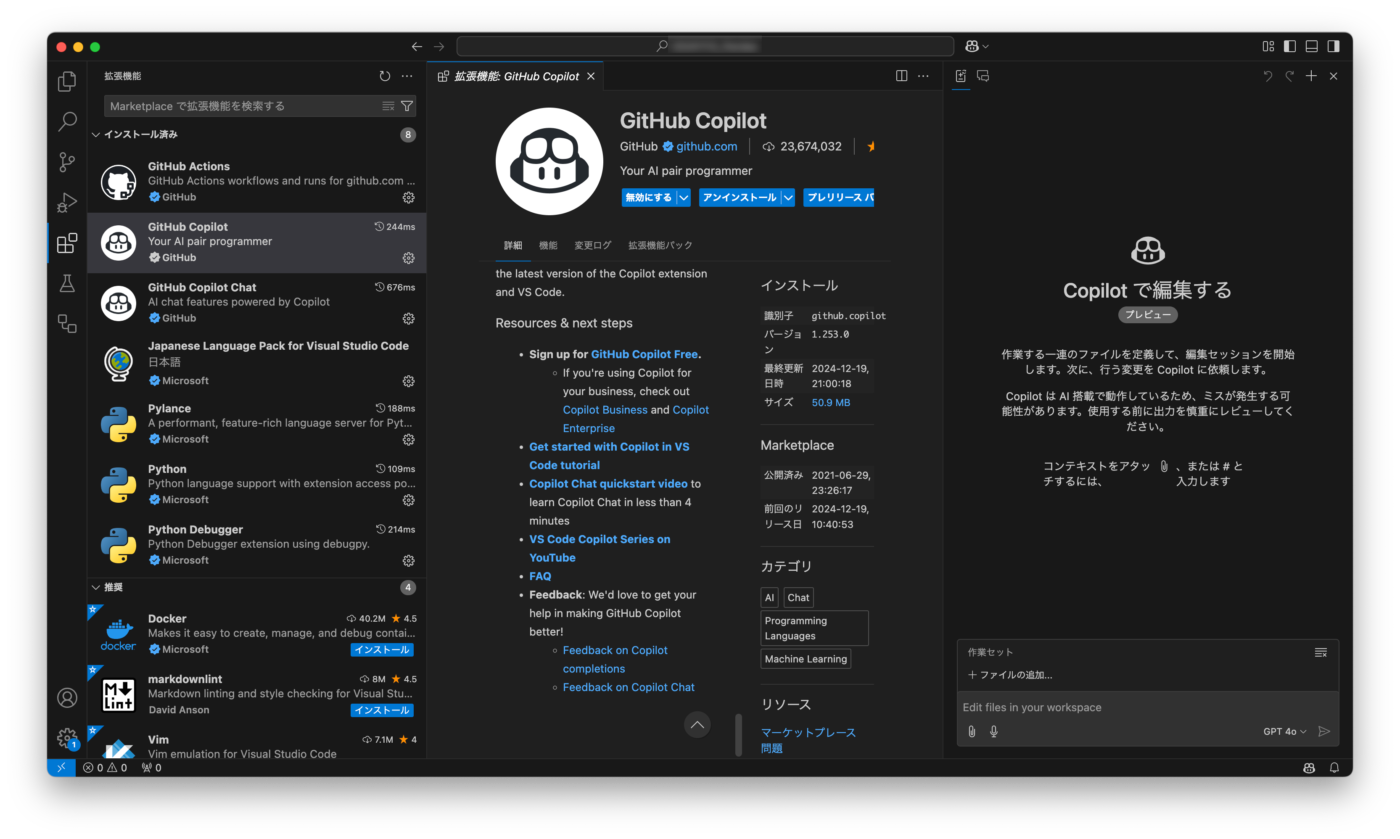Go back with the navigation arrow

click(x=417, y=46)
